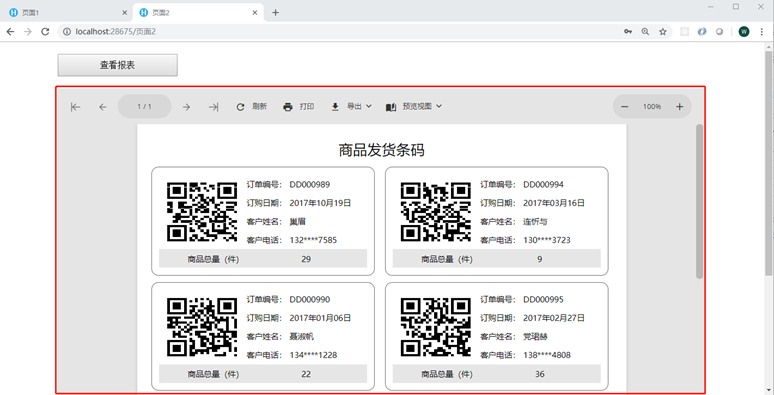The image size is (774, 395).
Task: Click the 打印 text label
Action: click(x=307, y=106)
